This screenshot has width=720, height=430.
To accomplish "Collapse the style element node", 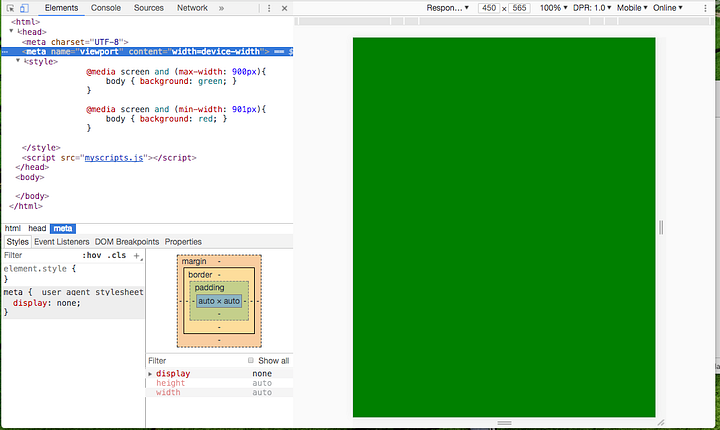I will [18, 61].
